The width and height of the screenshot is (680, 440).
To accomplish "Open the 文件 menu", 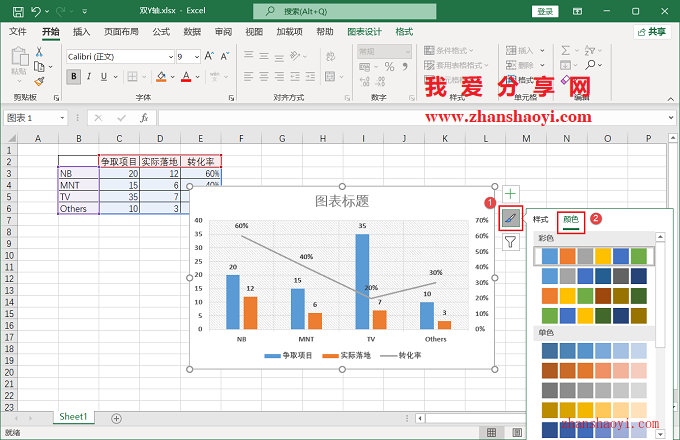I will point(18,32).
